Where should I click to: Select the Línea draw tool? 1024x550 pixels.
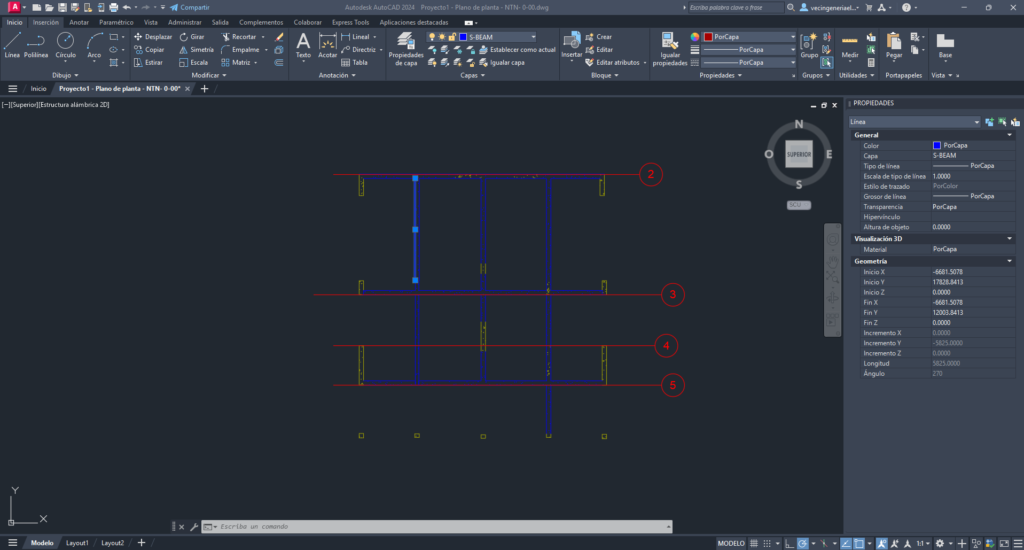coord(12,44)
